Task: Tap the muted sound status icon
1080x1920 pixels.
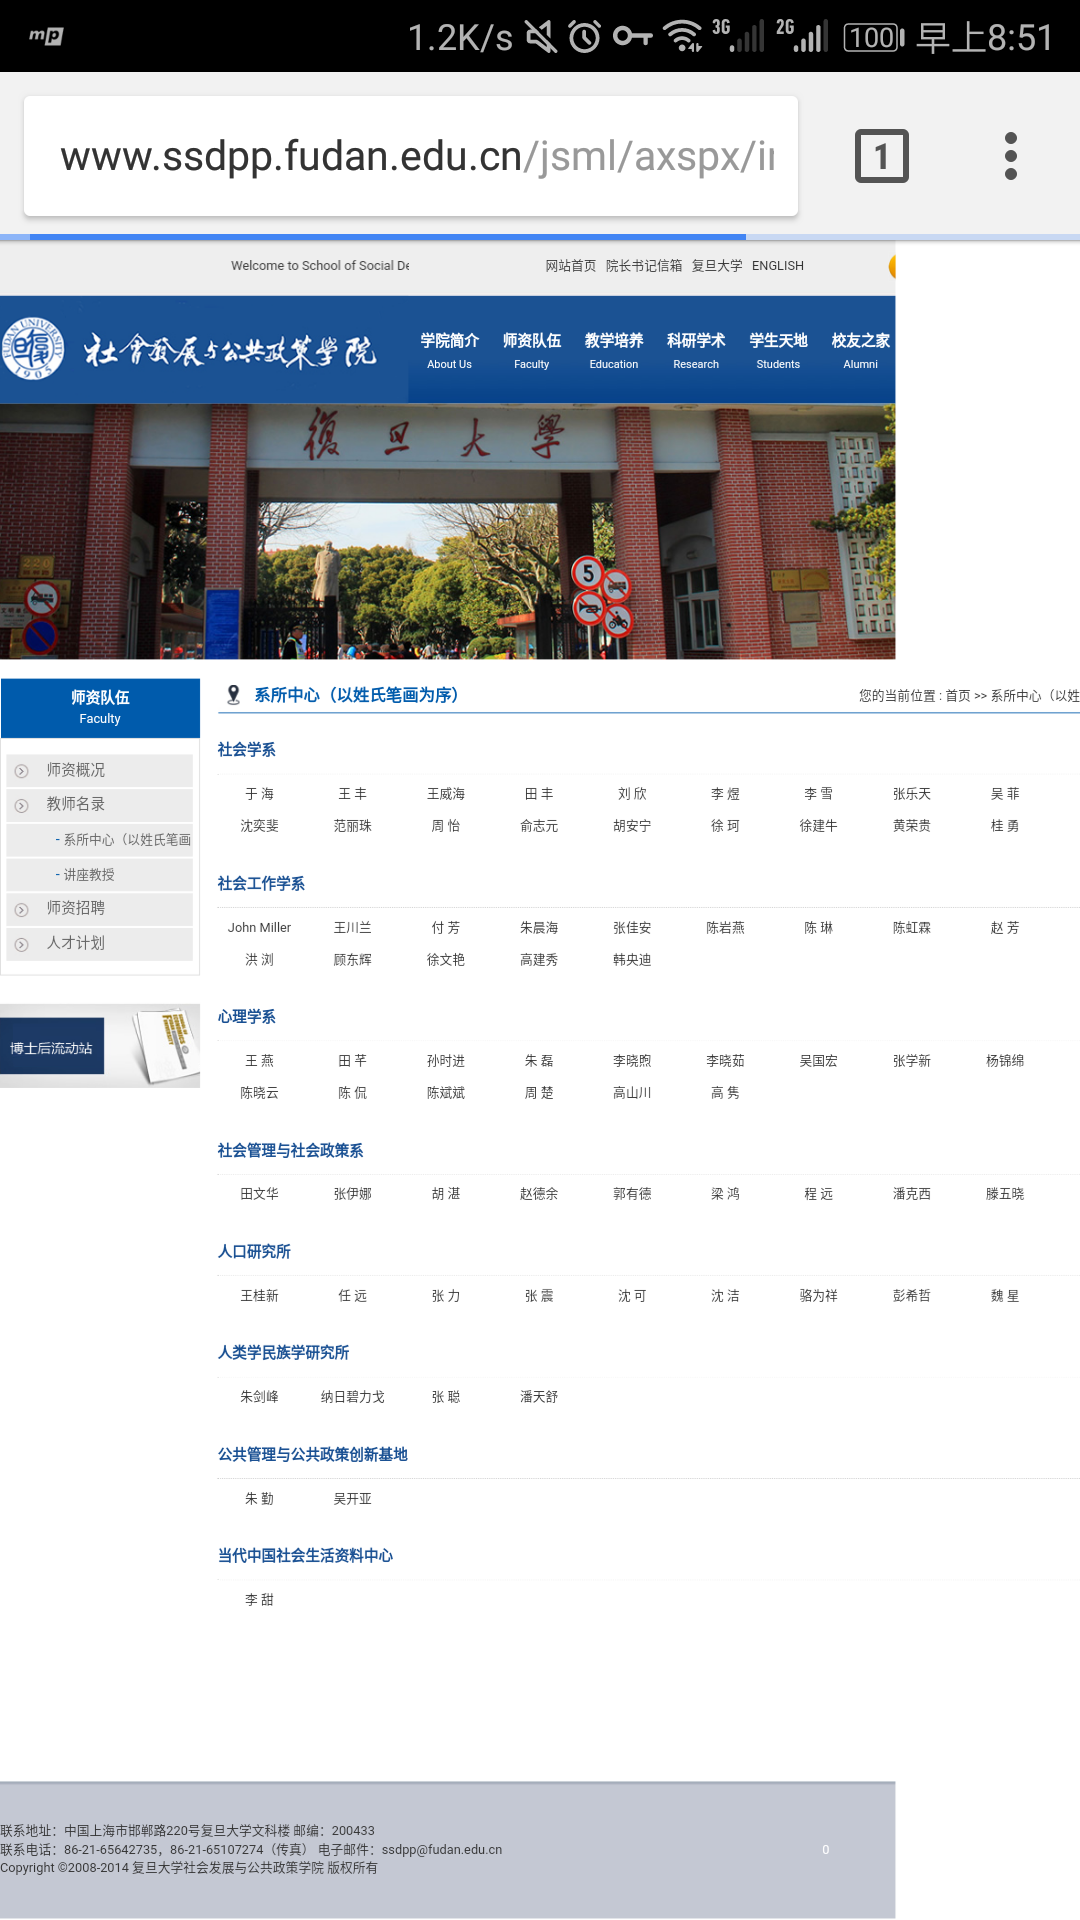Action: (x=541, y=37)
